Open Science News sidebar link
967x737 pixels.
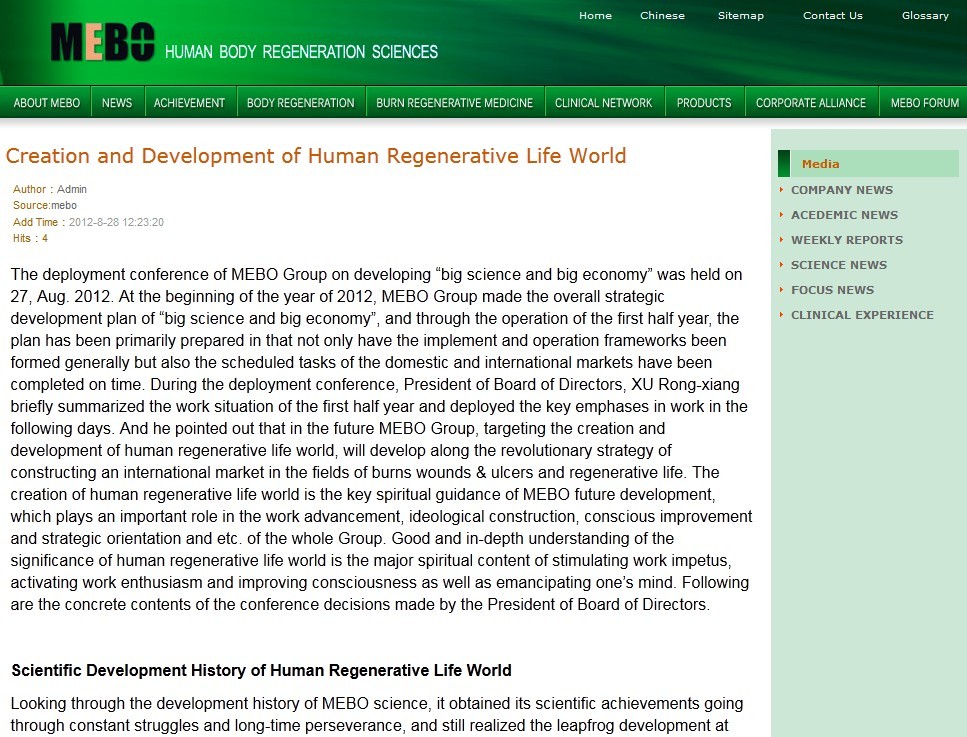pyautogui.click(x=839, y=265)
